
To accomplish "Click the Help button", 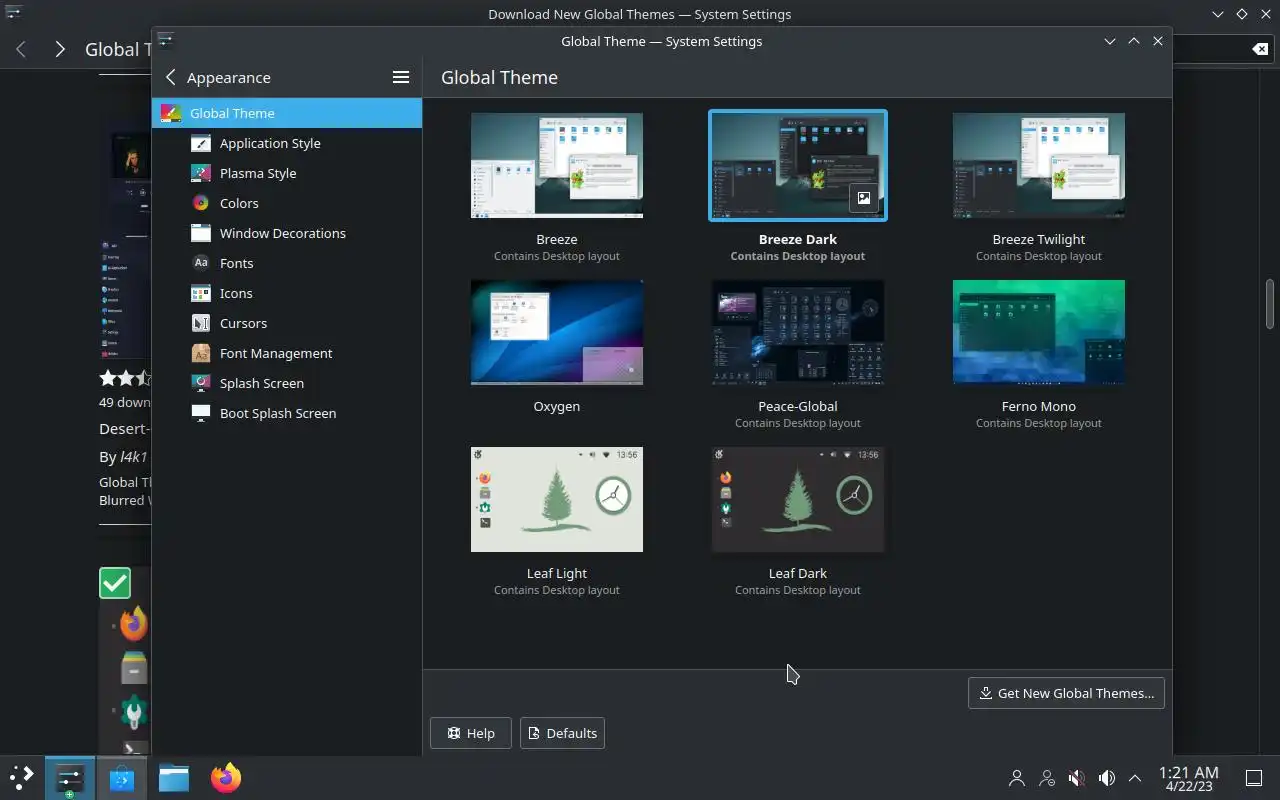I will click(x=471, y=733).
